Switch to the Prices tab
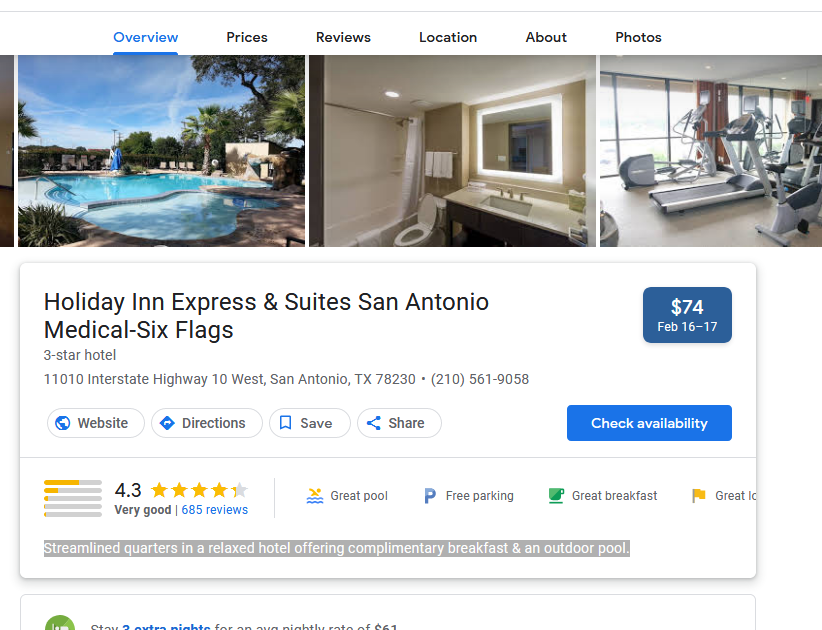The image size is (822, 630). tap(247, 37)
